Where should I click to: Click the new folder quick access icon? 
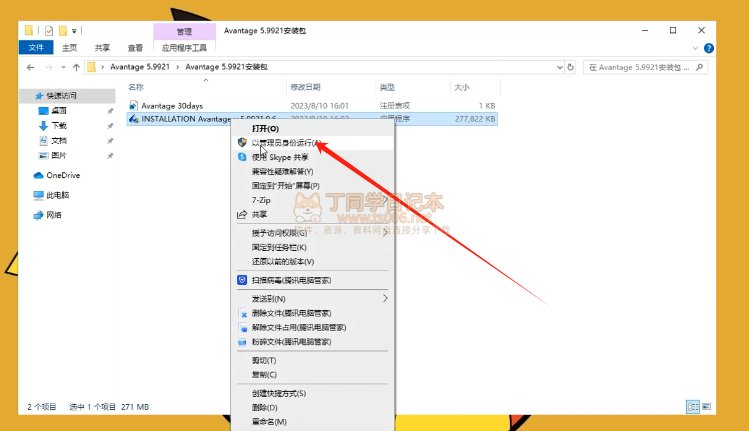point(63,31)
